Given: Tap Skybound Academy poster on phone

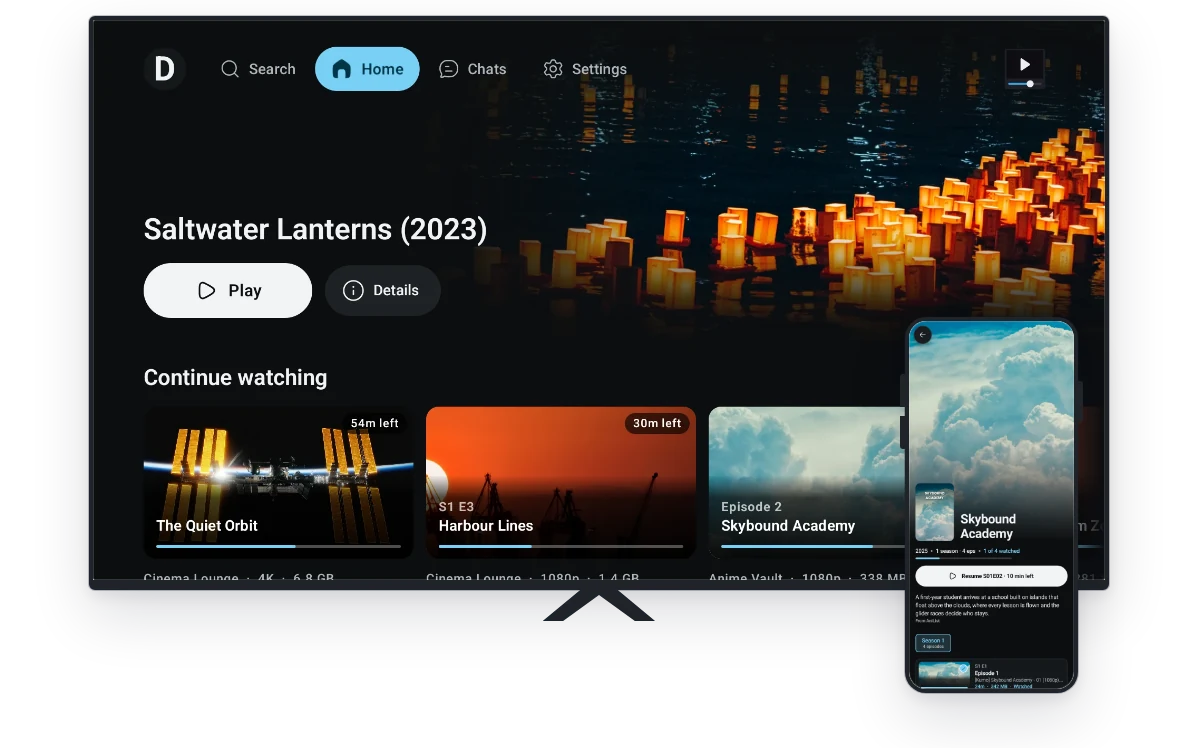Looking at the screenshot, I should pos(934,512).
